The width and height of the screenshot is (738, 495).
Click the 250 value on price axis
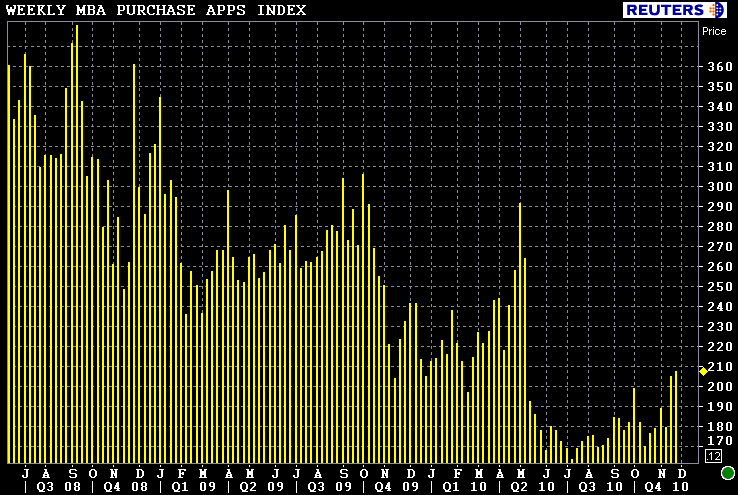click(719, 287)
